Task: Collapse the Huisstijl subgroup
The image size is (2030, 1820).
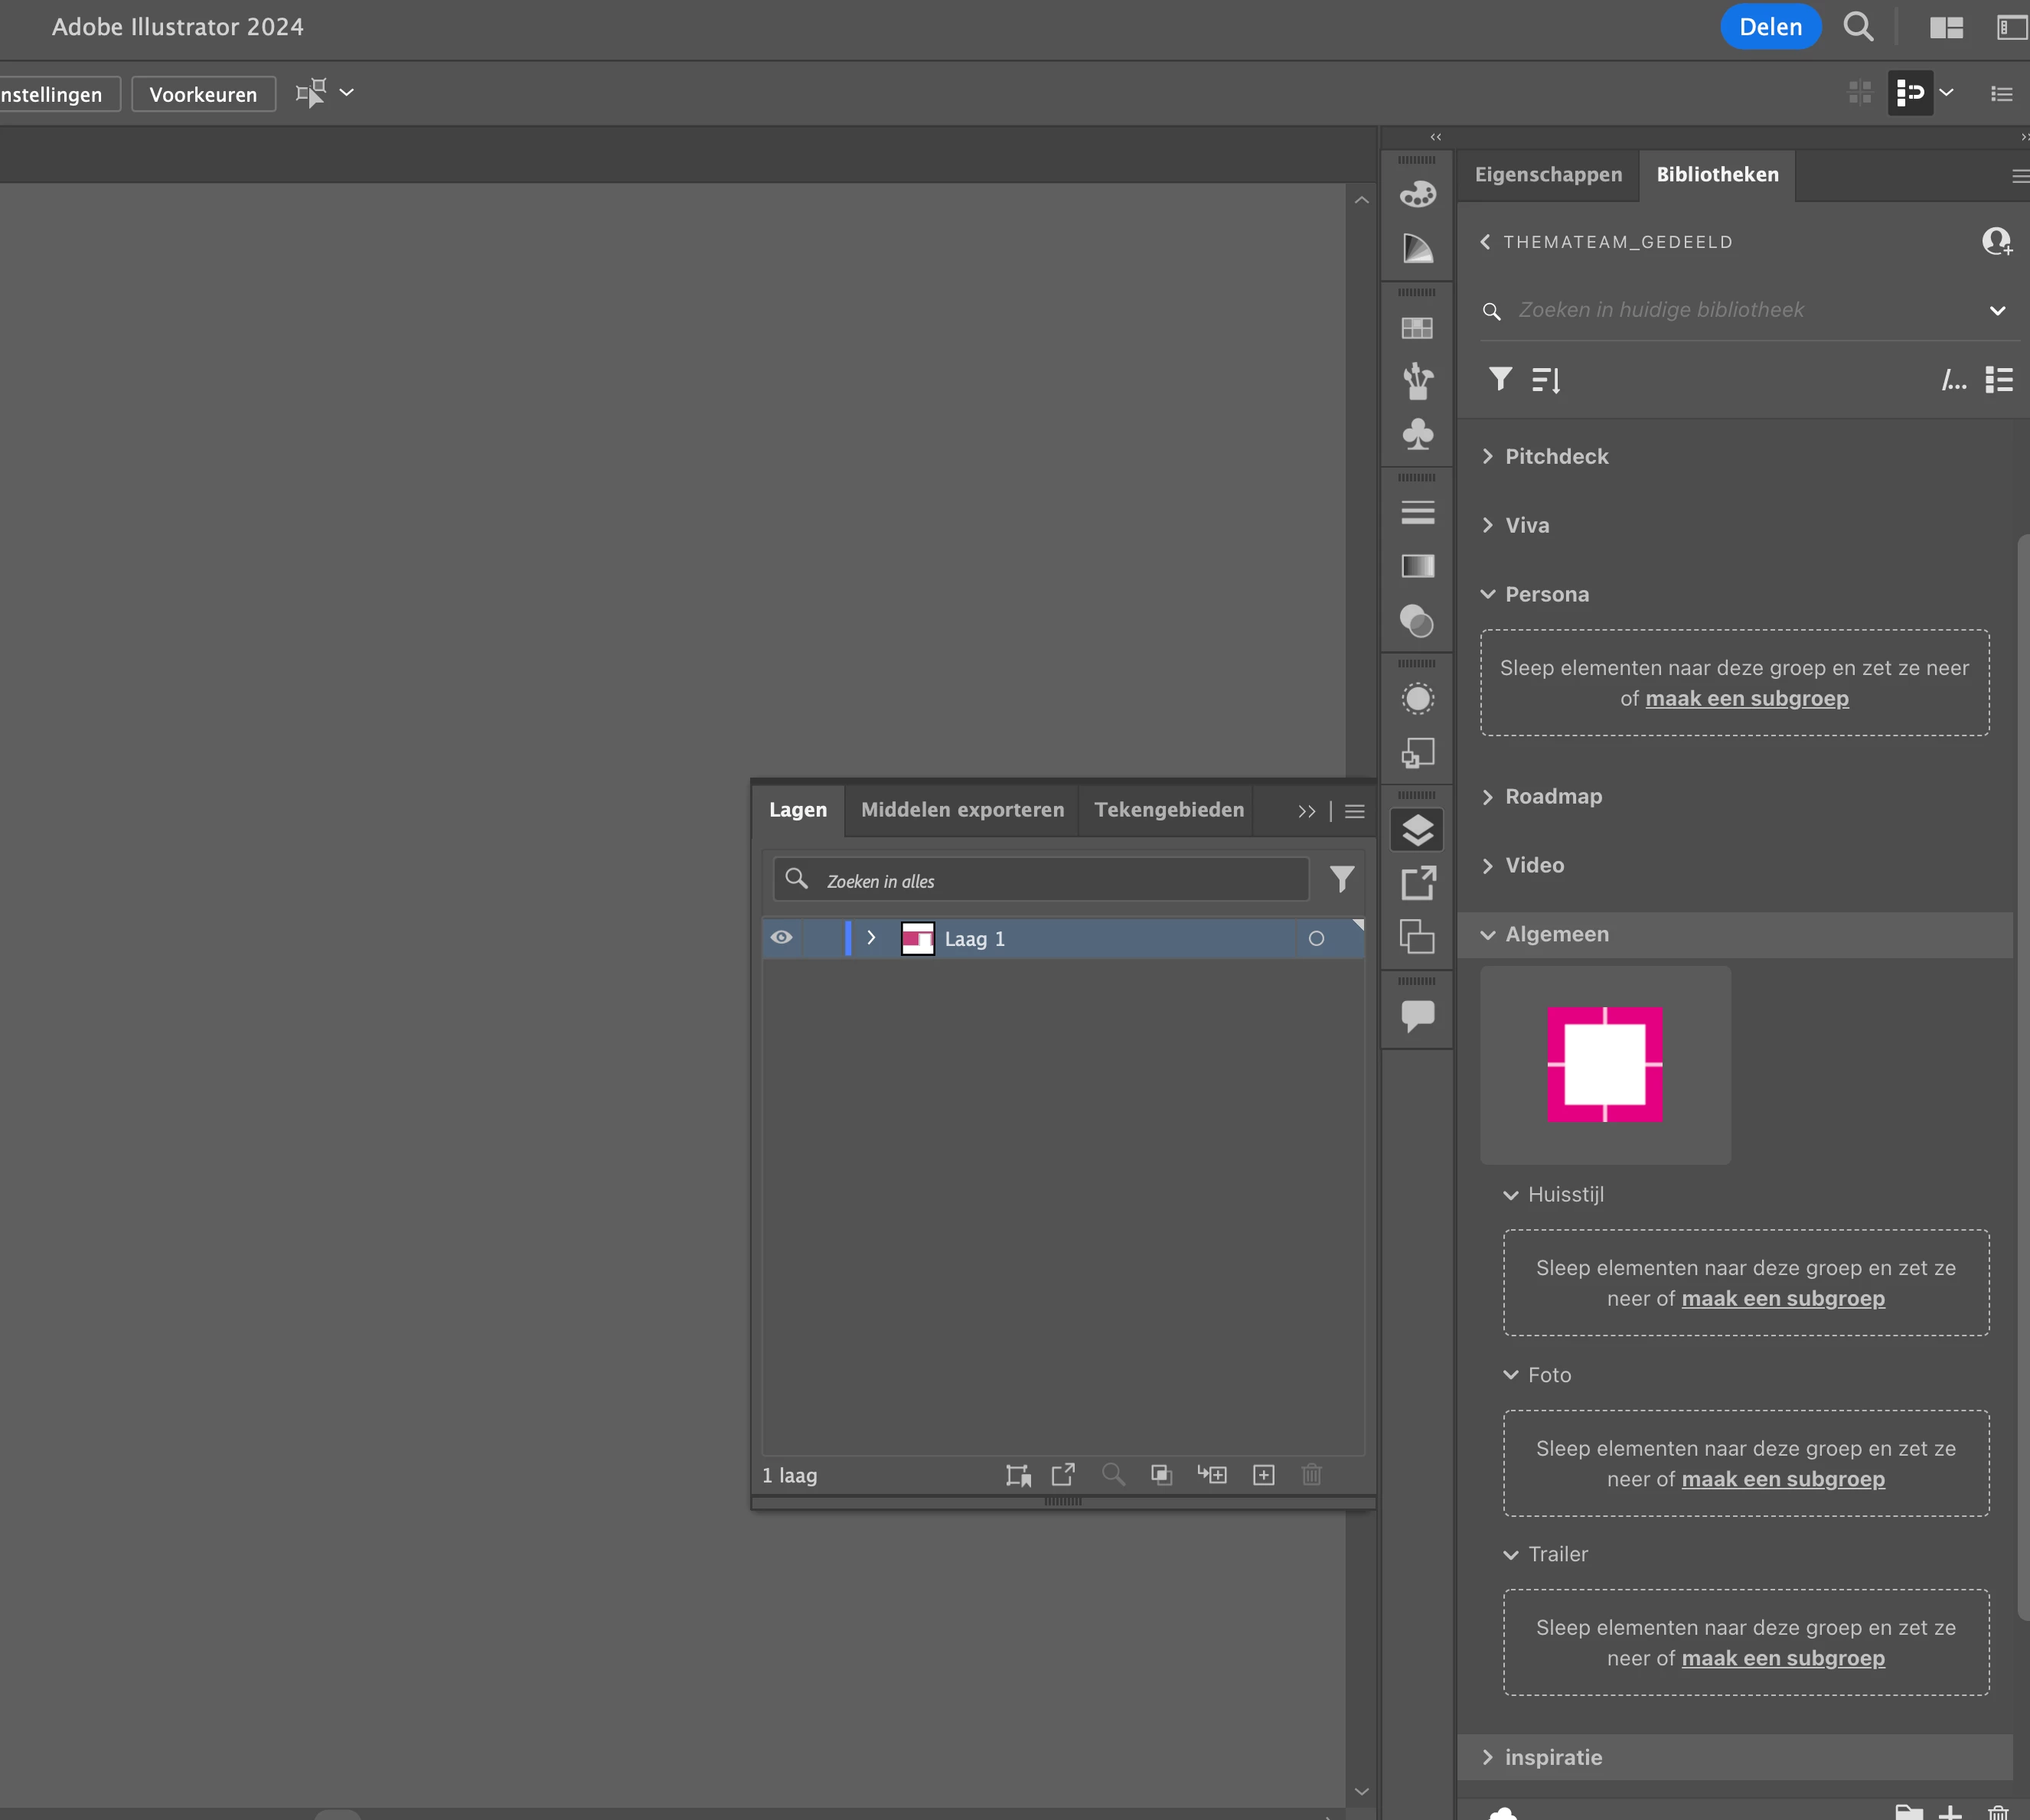Action: coord(1510,1195)
